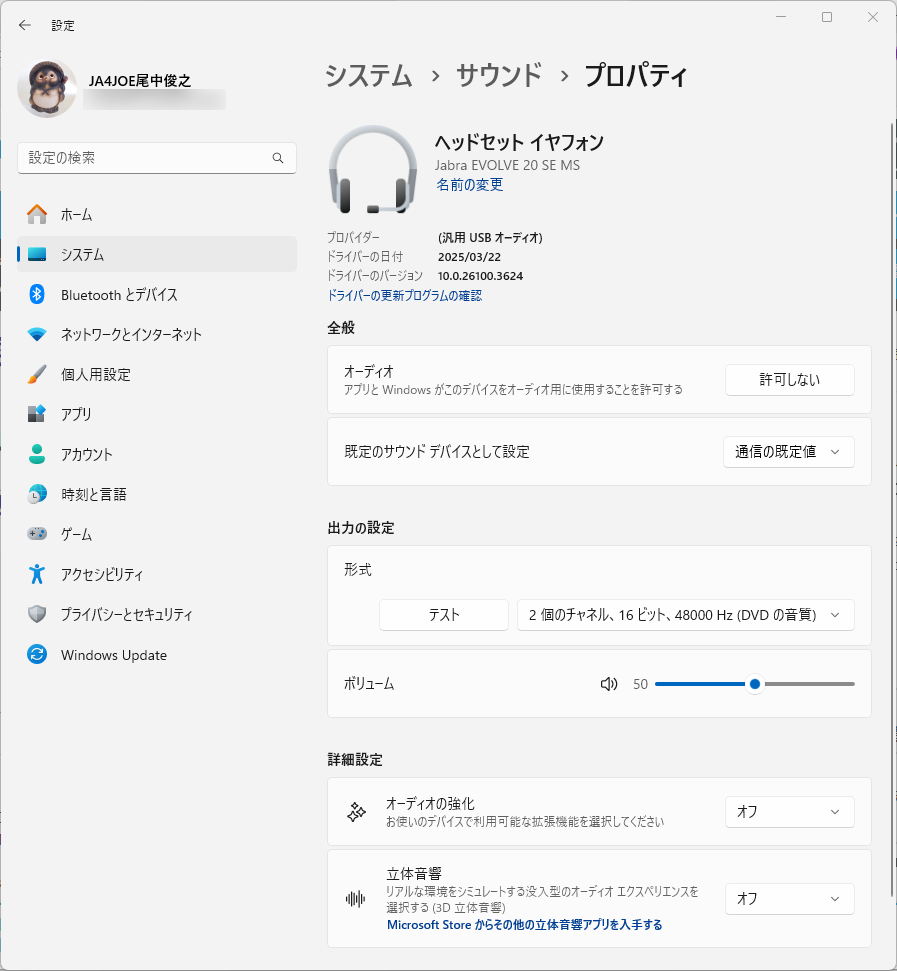The width and height of the screenshot is (897, 971).
Task: Click the 名前の変更 link
Action: coord(469,185)
